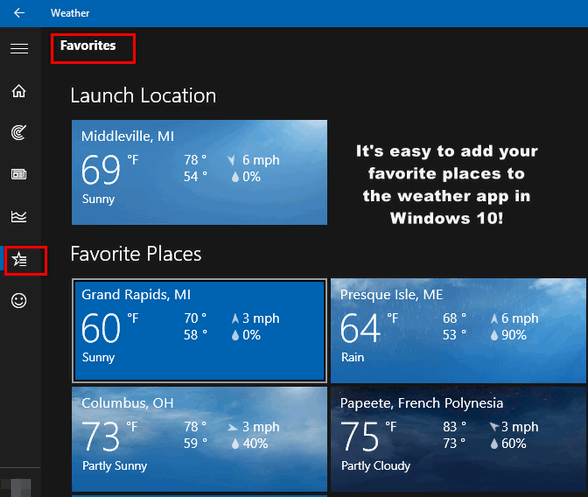Viewport: 588px width, 497px height.
Task: Click the 69 °F temperature in Middleville
Action: (x=110, y=170)
